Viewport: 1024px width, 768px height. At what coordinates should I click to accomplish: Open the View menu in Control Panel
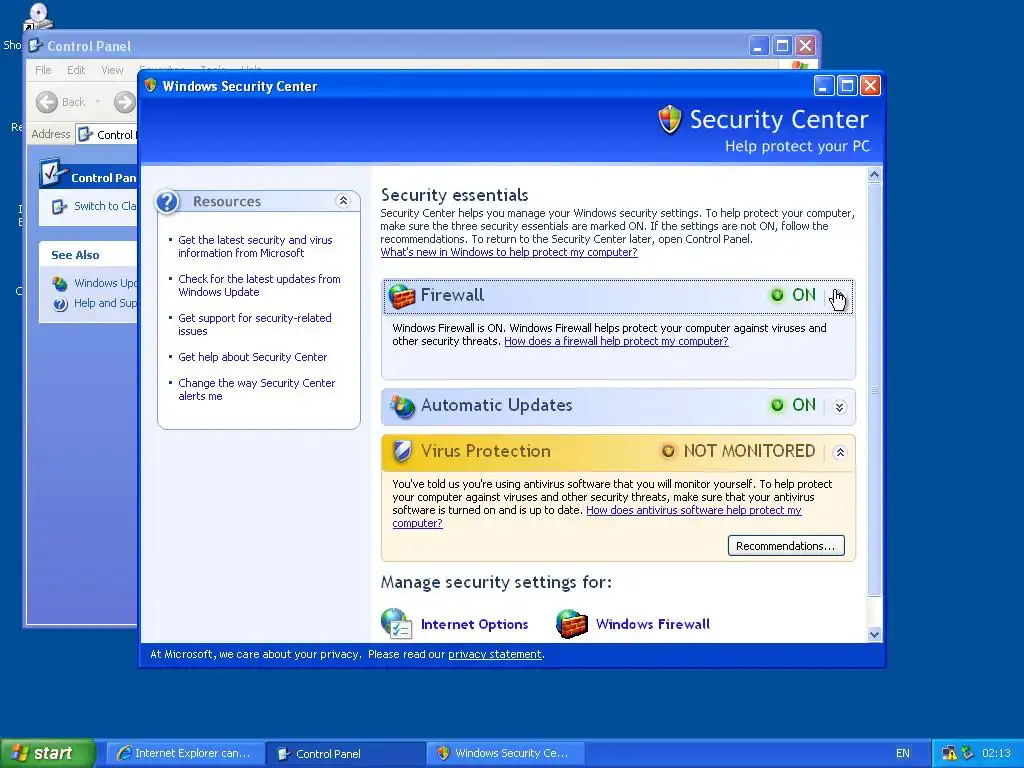[112, 70]
